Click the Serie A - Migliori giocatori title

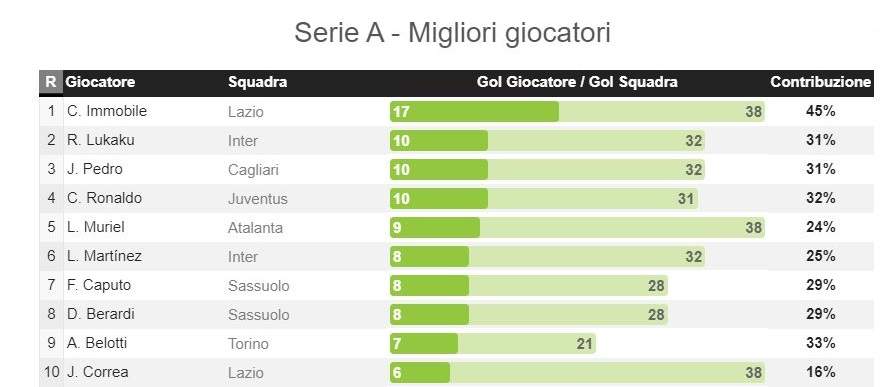(452, 33)
